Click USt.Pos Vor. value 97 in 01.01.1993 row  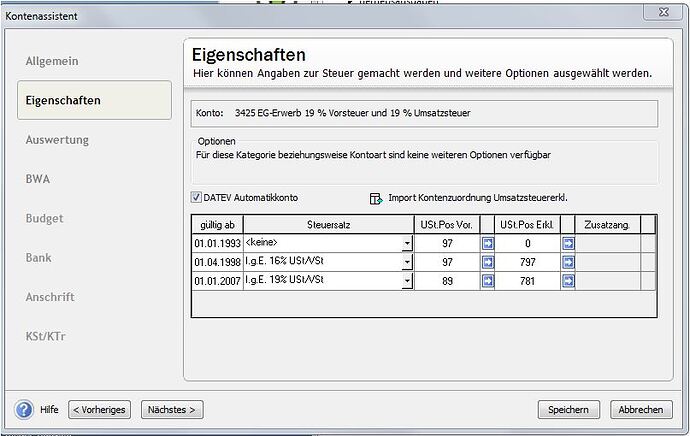447,243
